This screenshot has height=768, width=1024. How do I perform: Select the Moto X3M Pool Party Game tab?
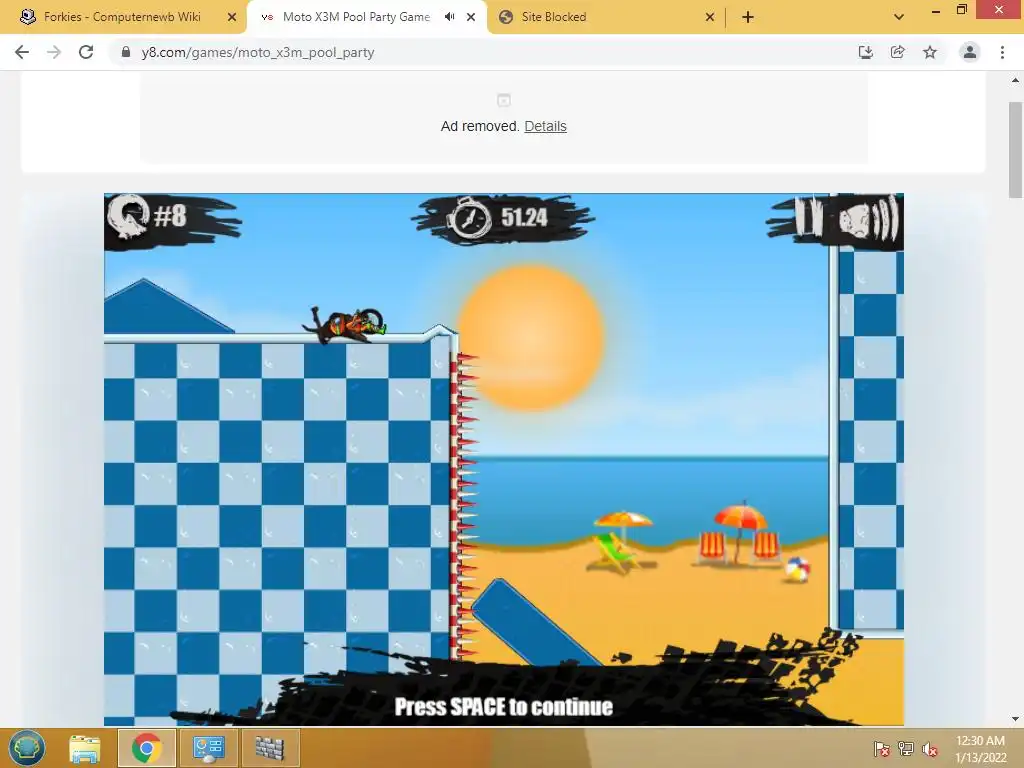point(356,17)
